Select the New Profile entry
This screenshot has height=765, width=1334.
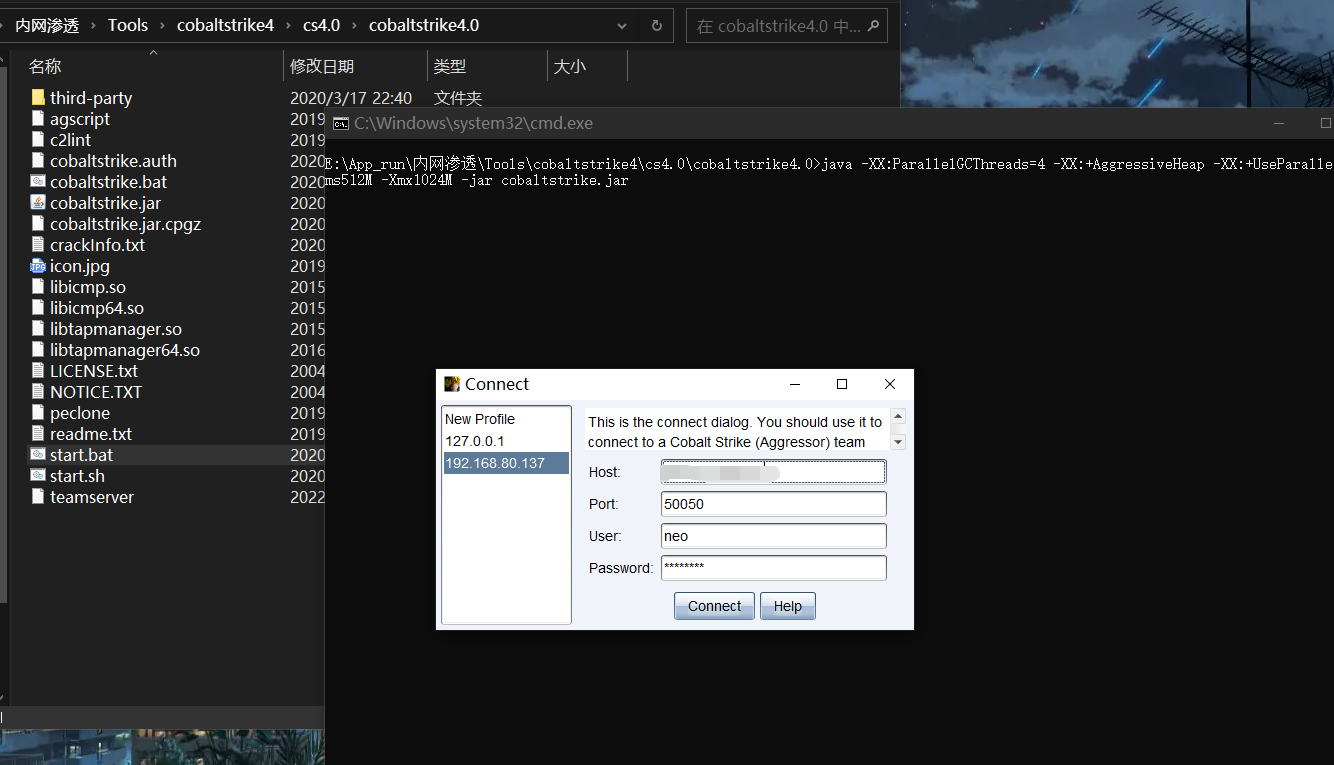(x=506, y=419)
